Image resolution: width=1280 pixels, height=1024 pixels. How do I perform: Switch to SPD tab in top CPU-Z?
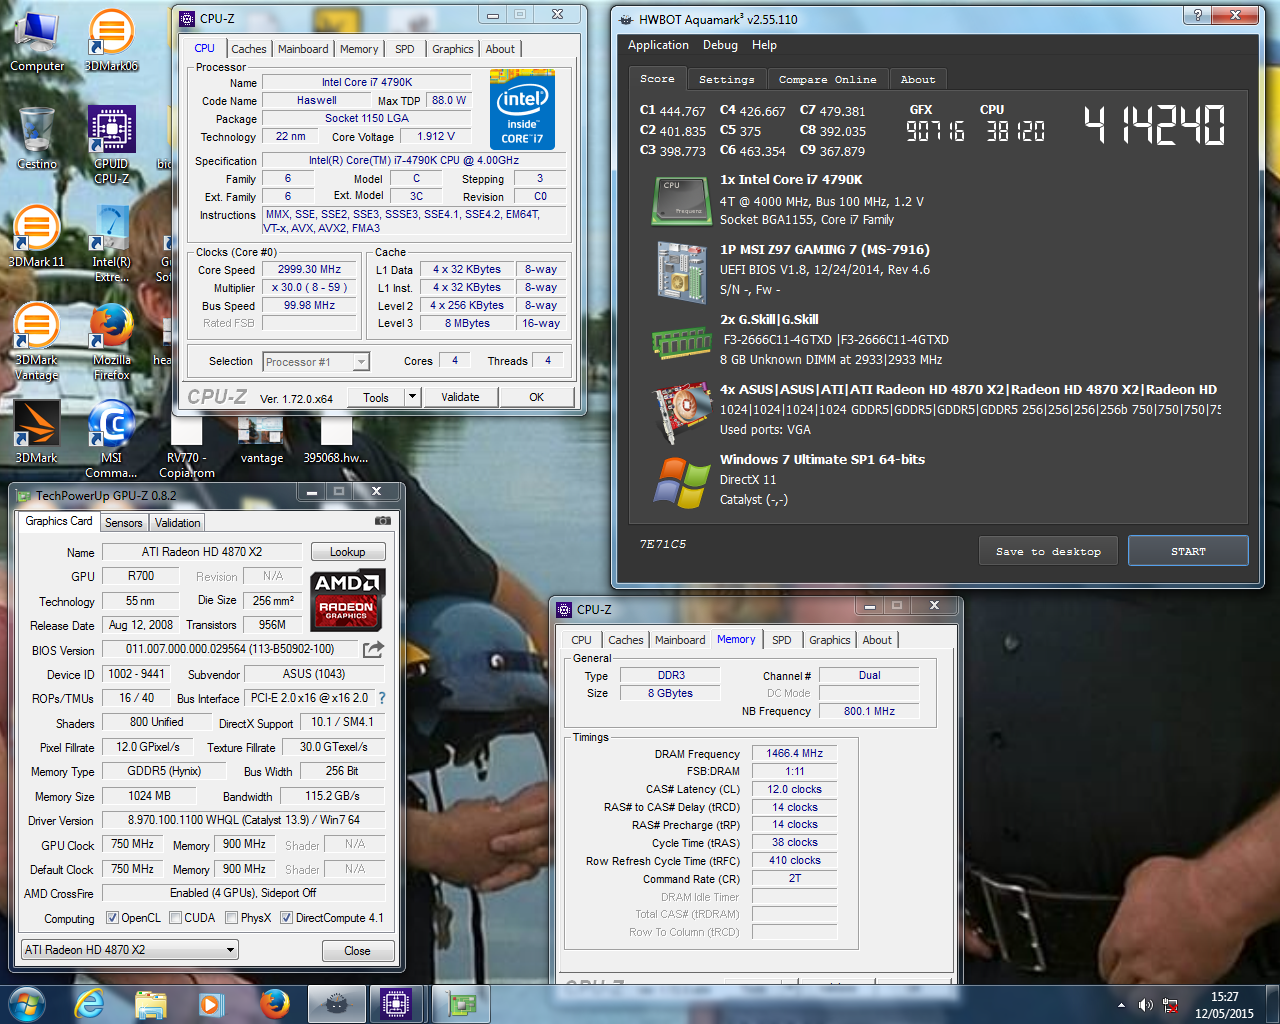coord(404,49)
